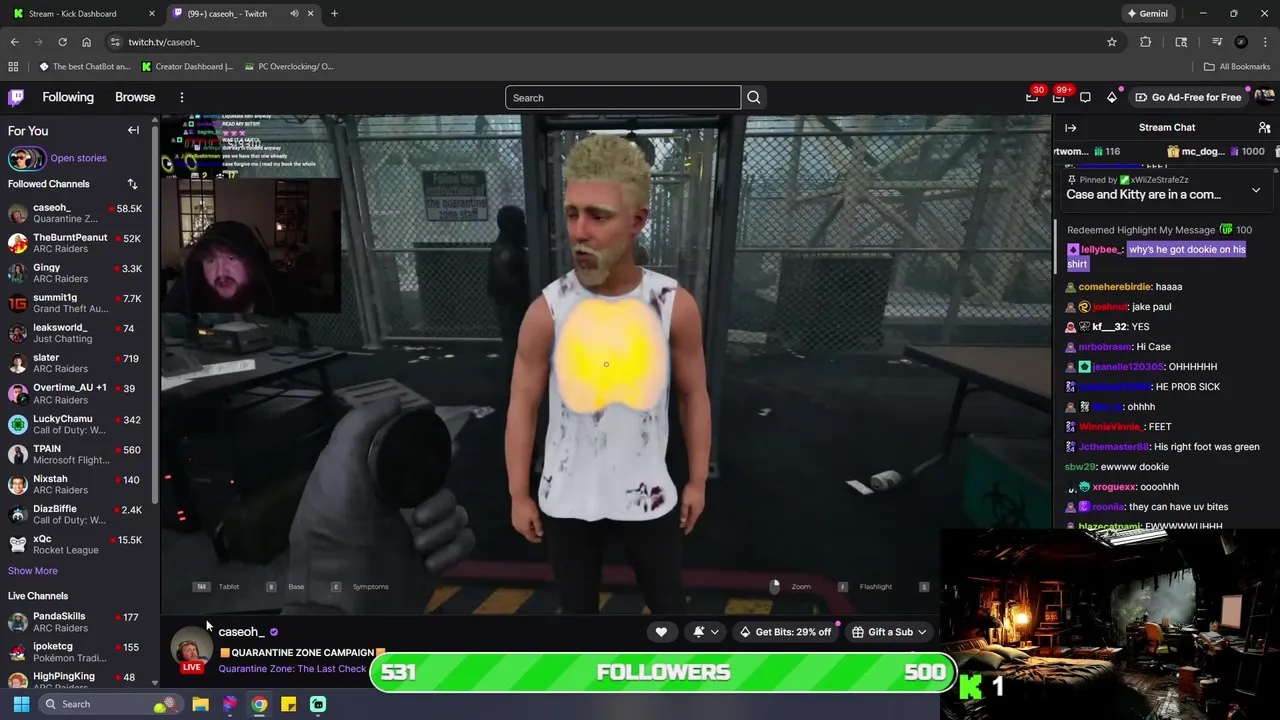
Task: Open the notifications inbox with 99+ badge
Action: tap(1059, 97)
